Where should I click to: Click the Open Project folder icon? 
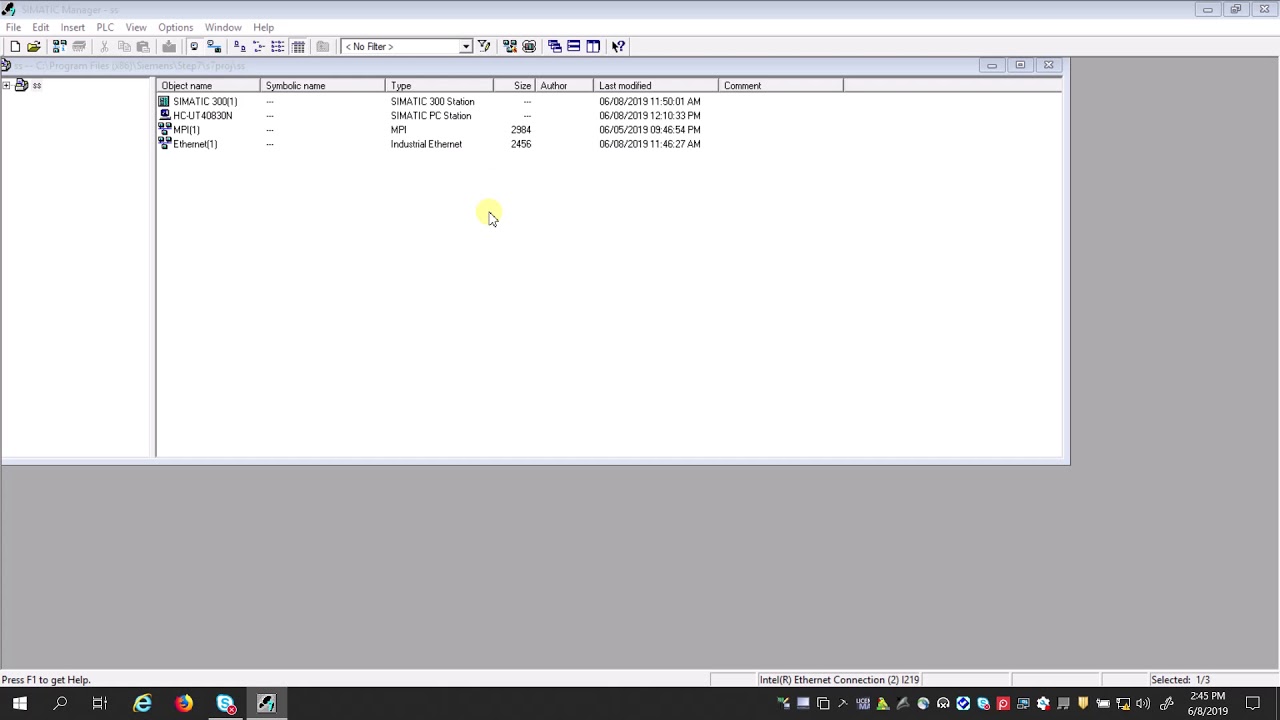34,46
